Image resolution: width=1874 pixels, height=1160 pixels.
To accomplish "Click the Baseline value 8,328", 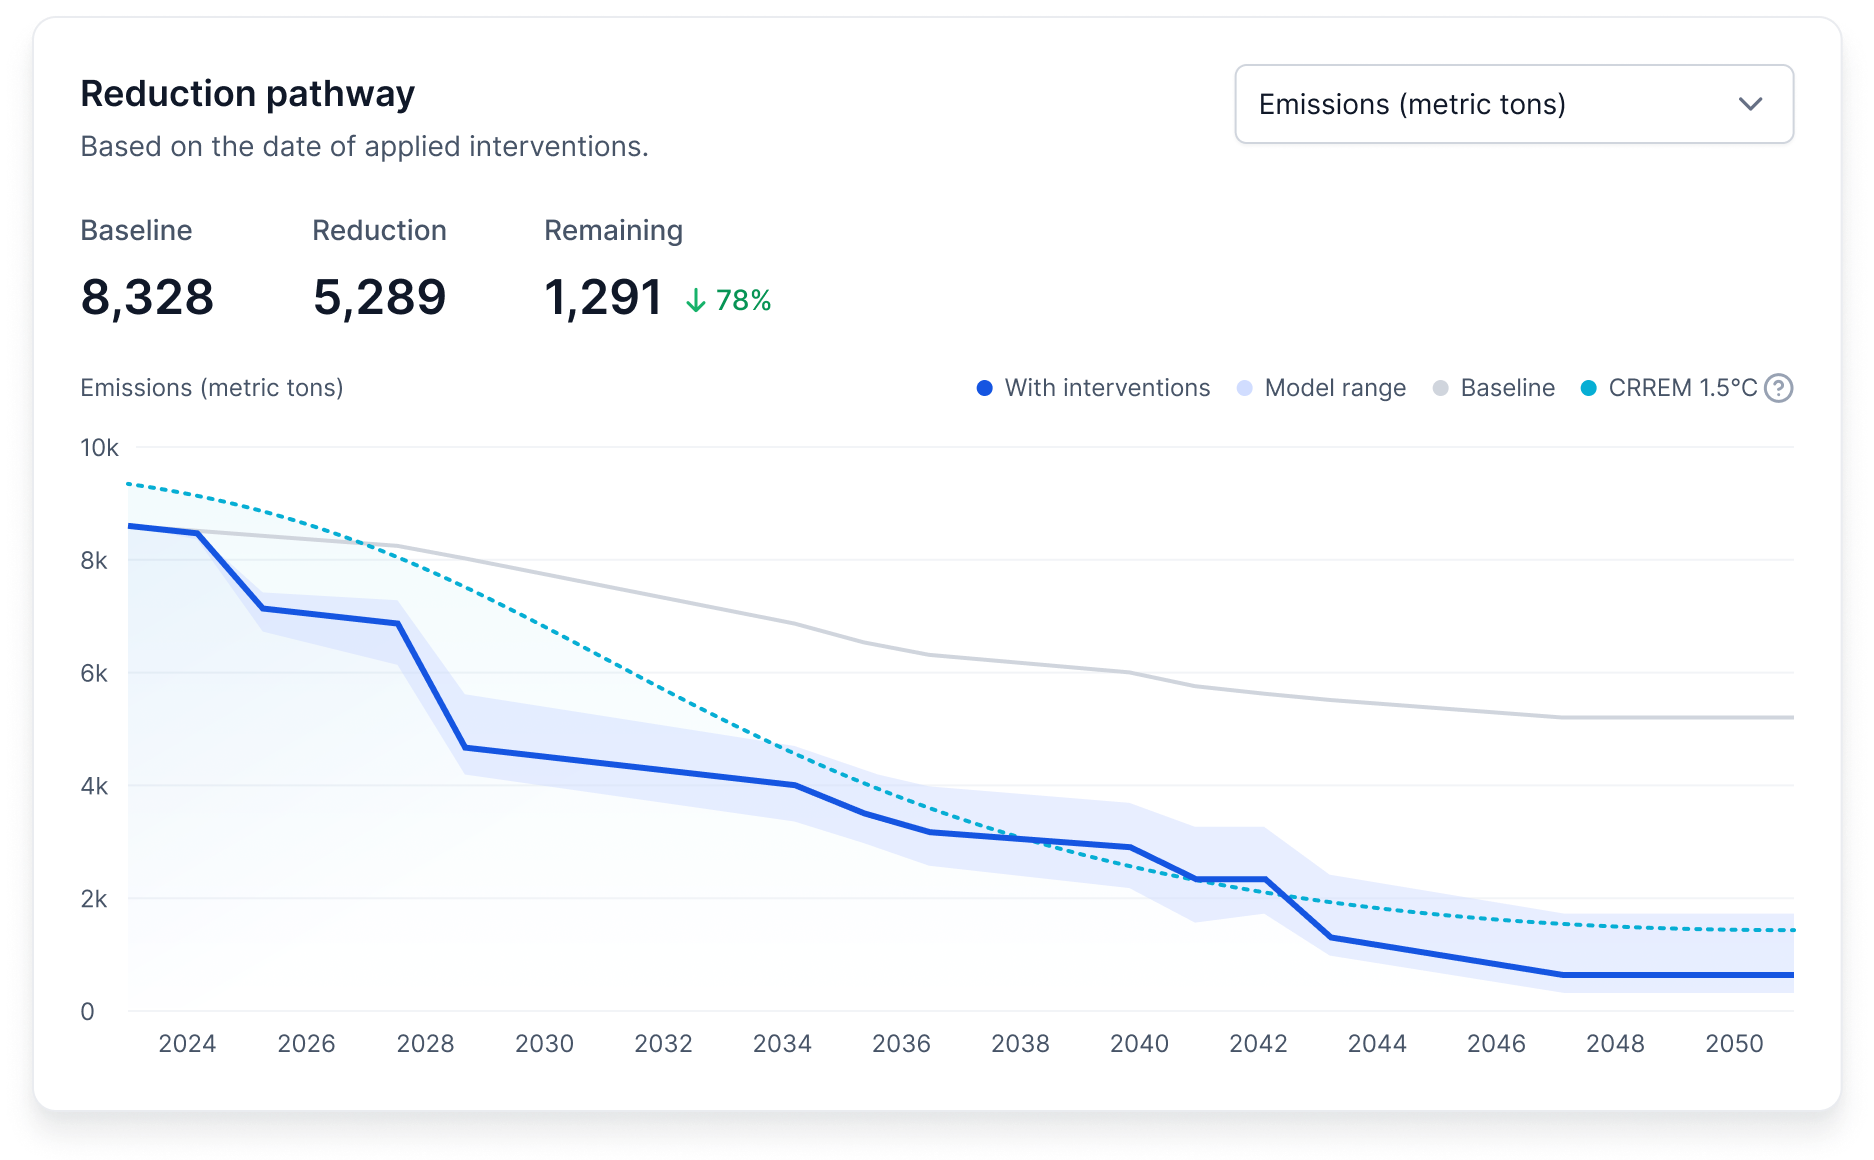I will pos(147,298).
